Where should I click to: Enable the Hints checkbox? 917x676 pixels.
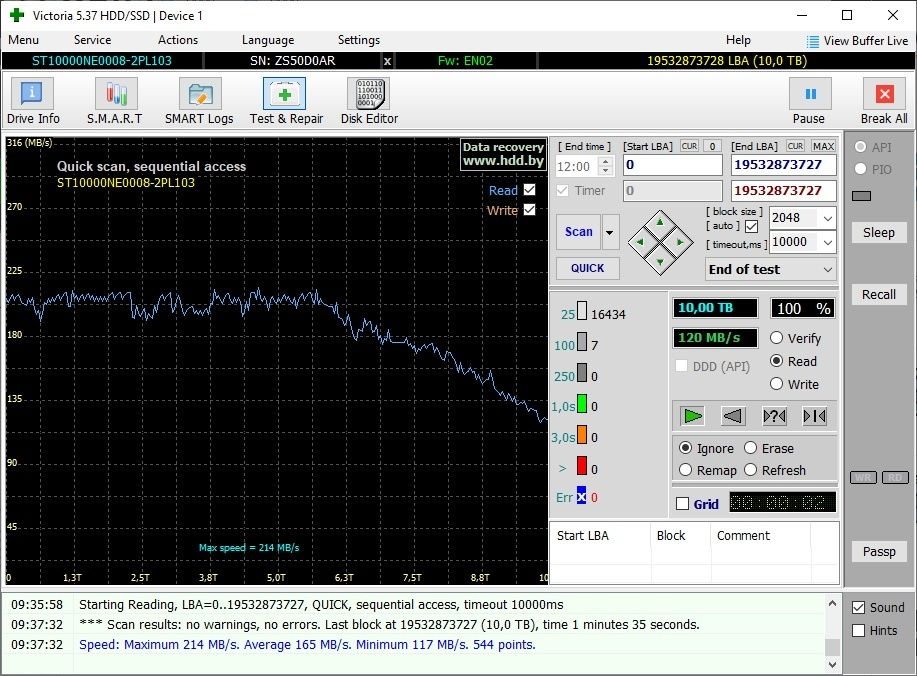[859, 630]
